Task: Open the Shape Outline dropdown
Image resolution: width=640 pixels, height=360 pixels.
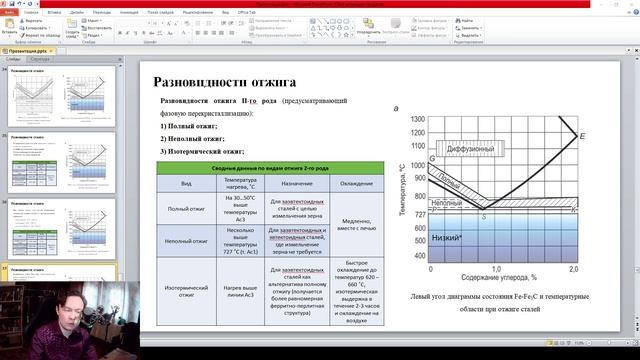Action: 429,28
